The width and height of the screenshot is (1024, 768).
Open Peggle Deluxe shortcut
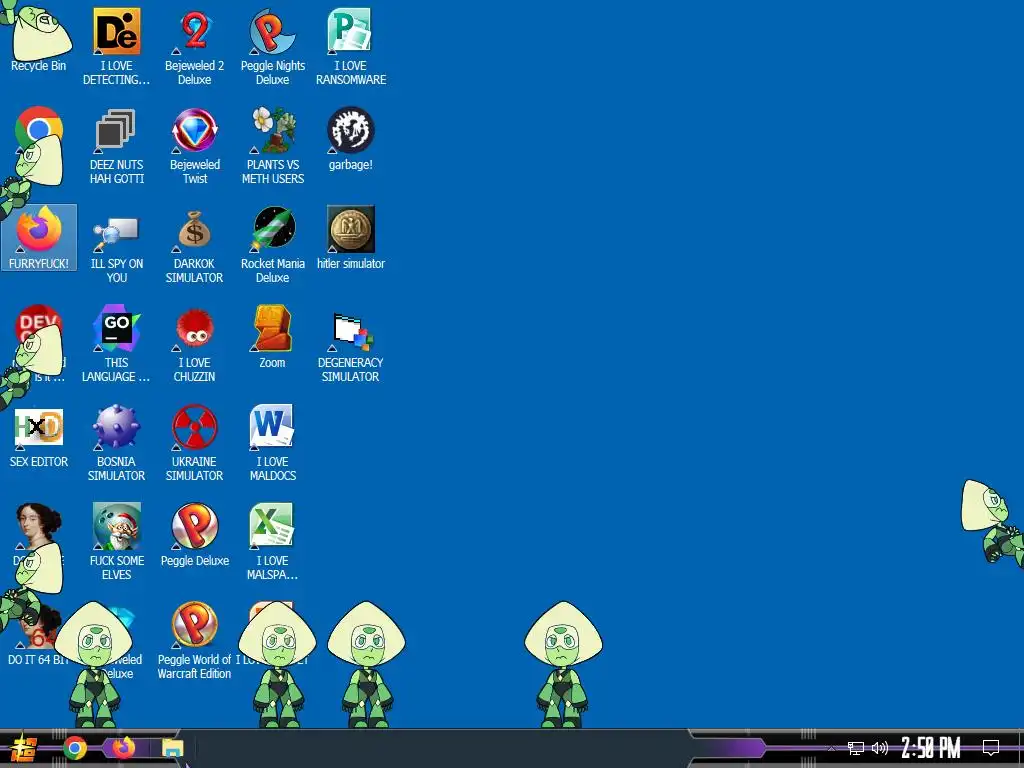[x=195, y=536]
